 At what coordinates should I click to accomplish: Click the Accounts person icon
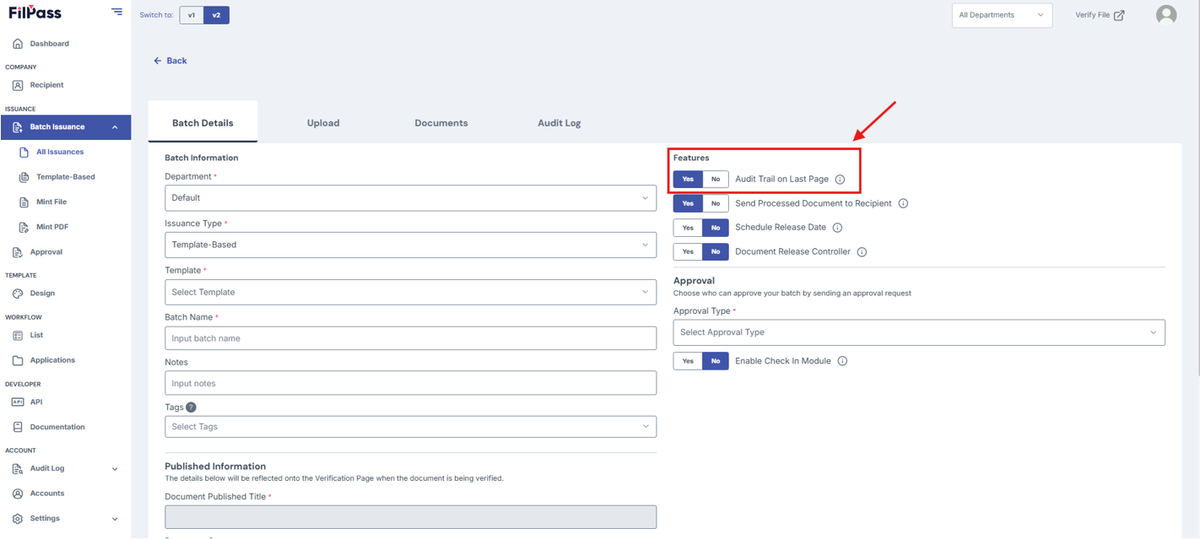tap(18, 493)
